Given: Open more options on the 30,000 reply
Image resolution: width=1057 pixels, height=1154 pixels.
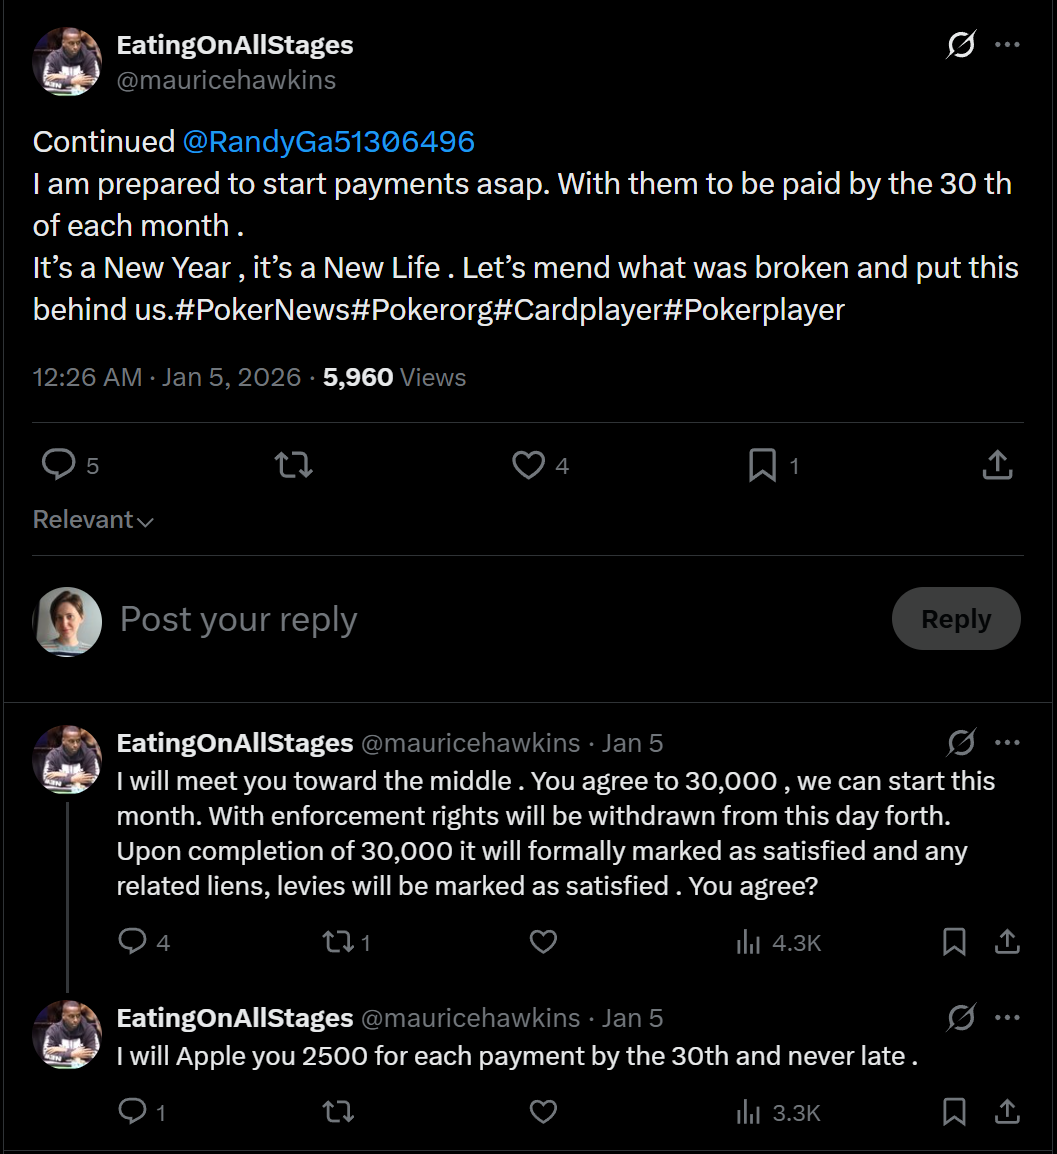Looking at the screenshot, I should [x=1007, y=742].
